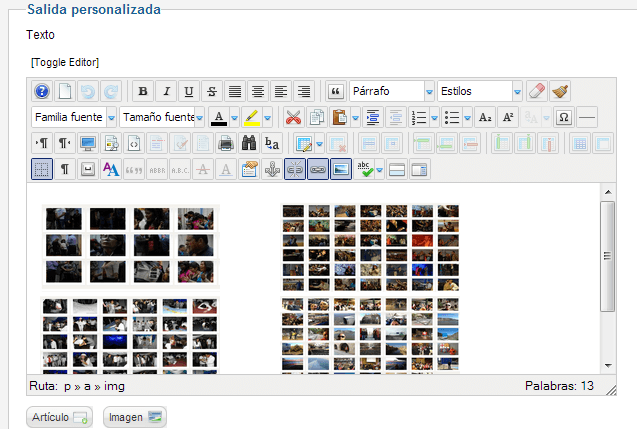Expand numbered list style arrow

434,117
